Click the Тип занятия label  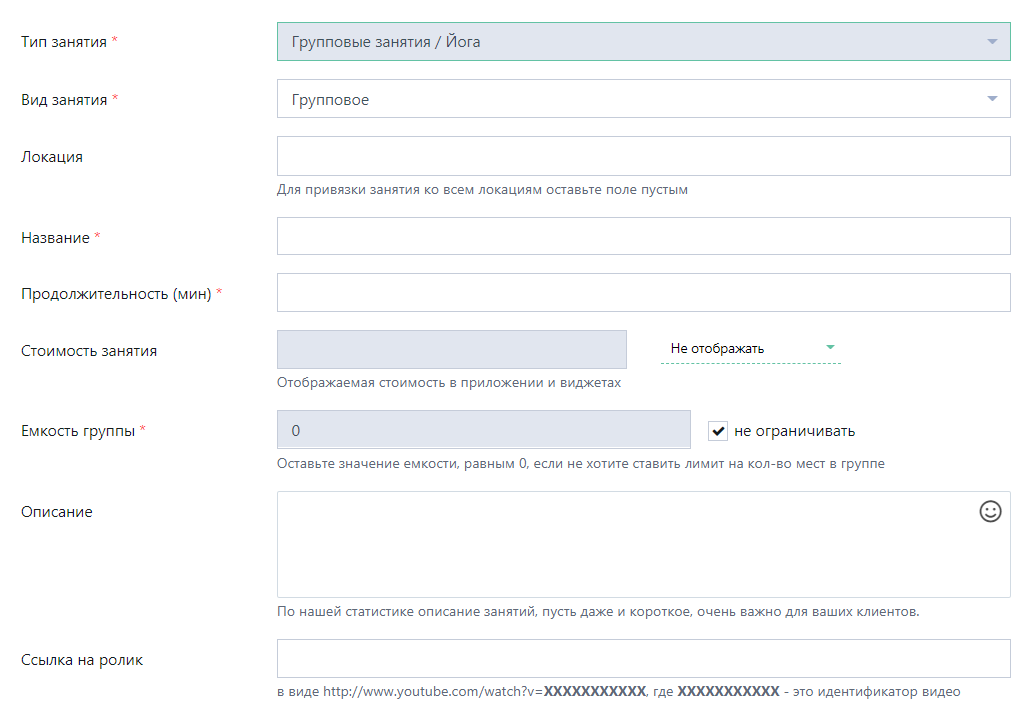64,42
